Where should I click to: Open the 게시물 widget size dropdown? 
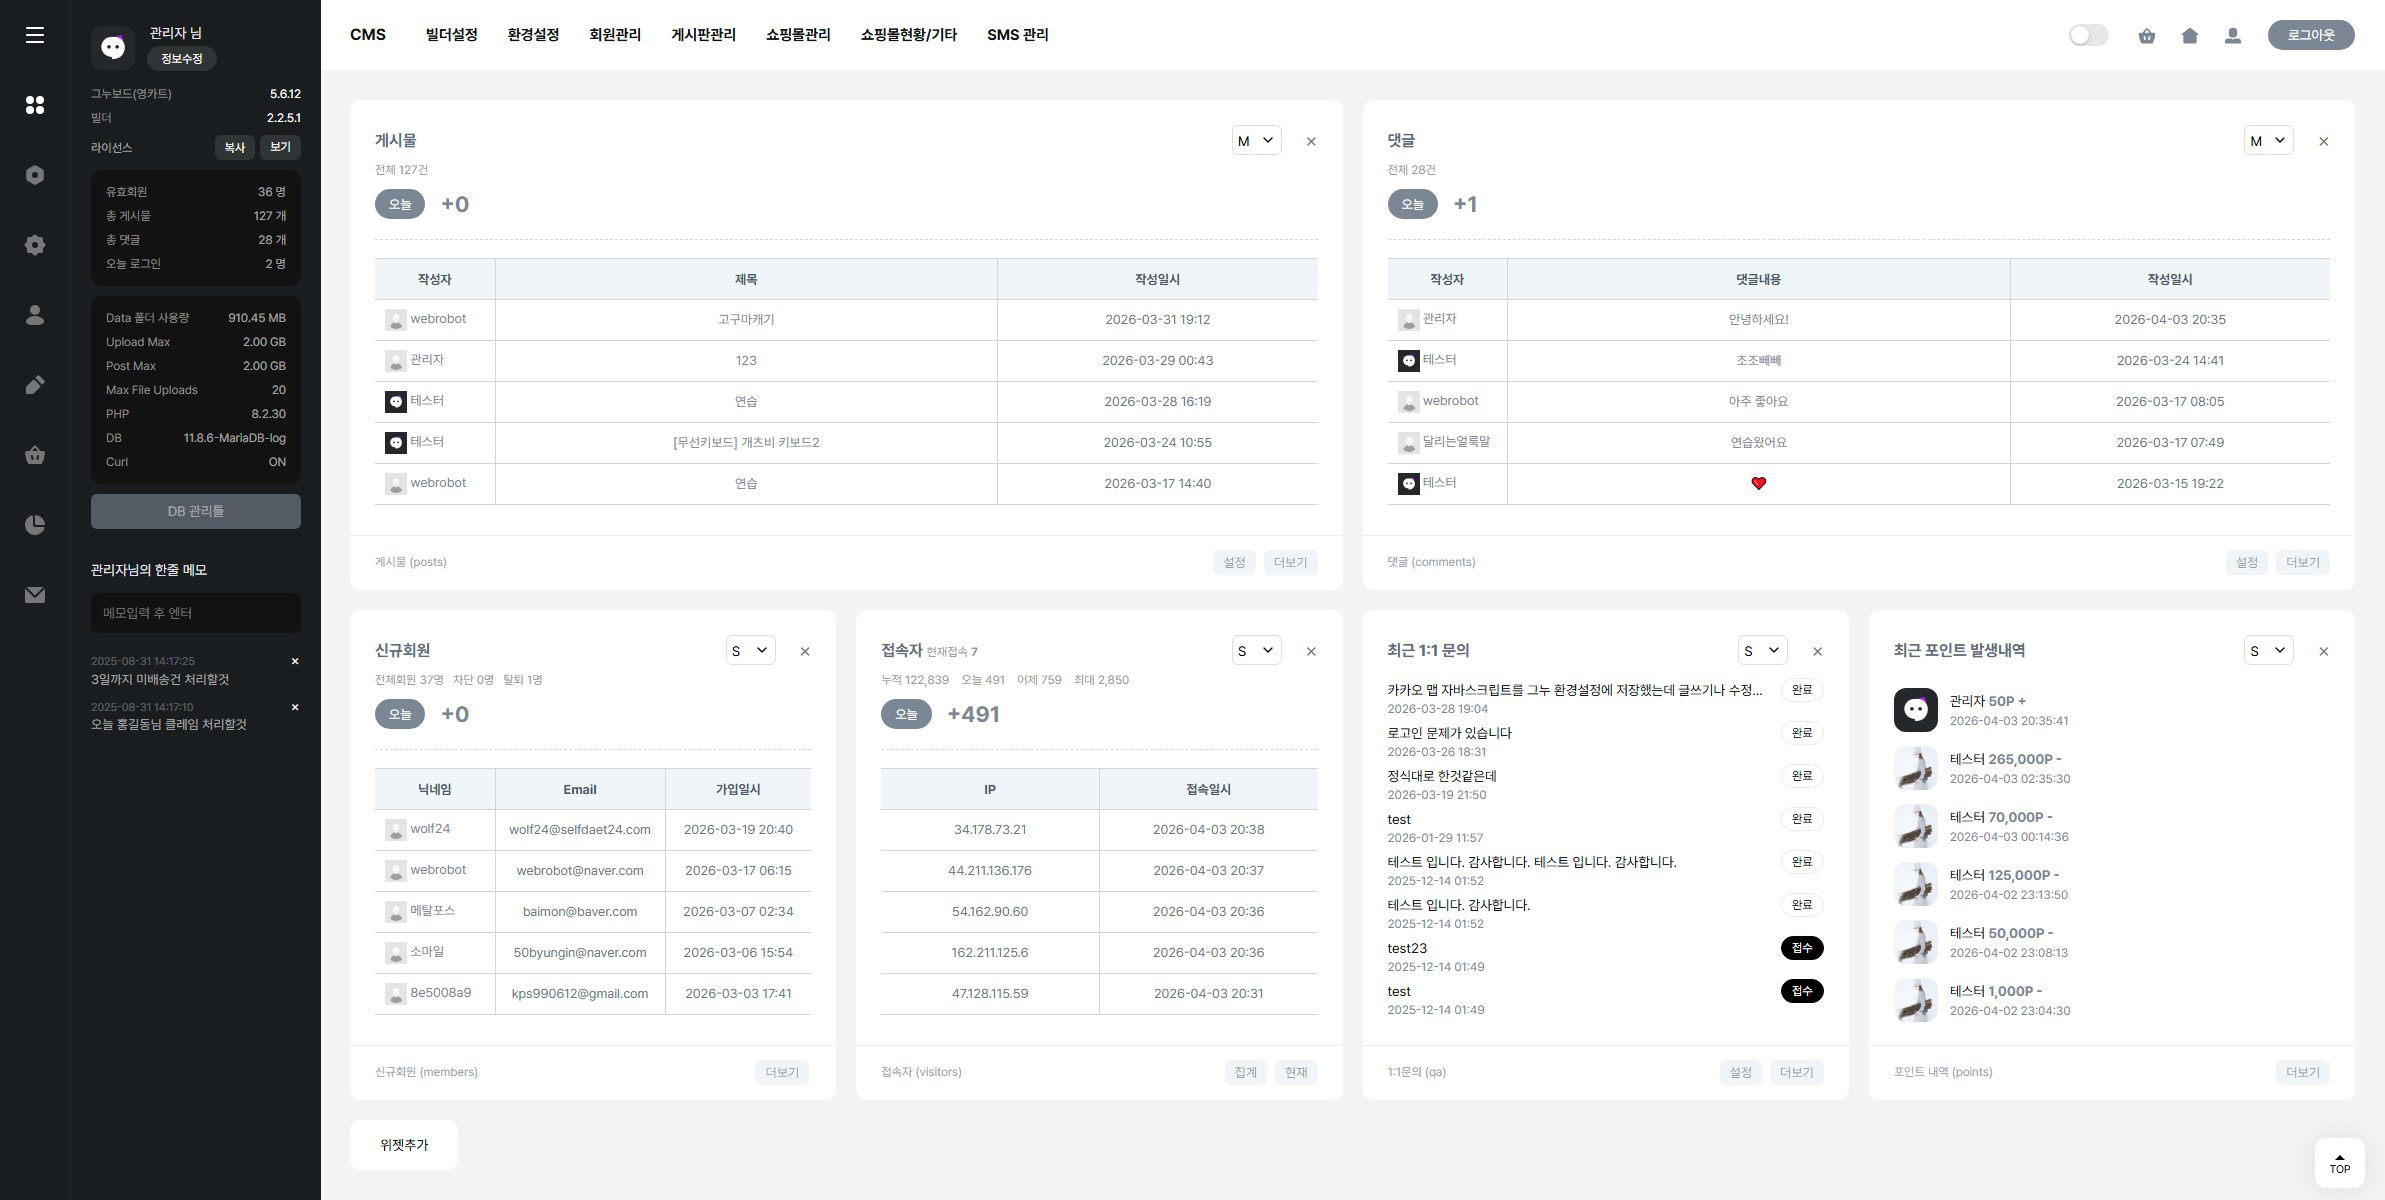click(x=1256, y=141)
